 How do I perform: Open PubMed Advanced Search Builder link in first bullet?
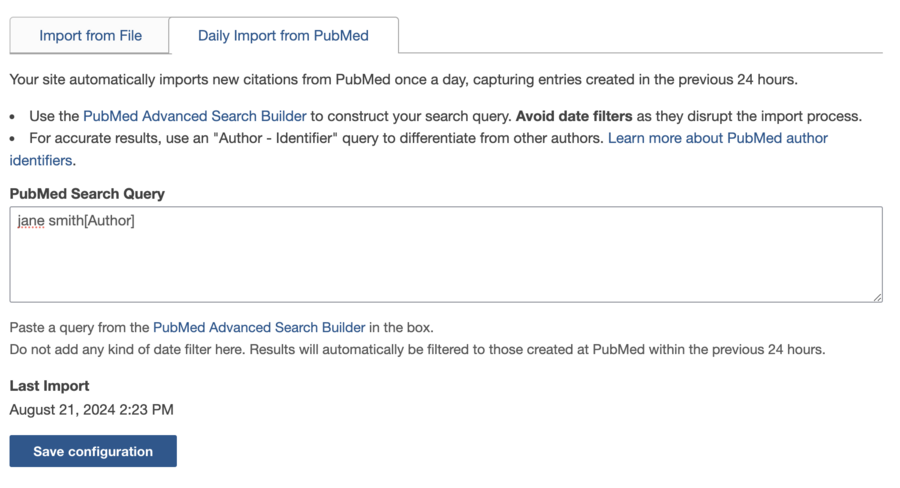[194, 116]
